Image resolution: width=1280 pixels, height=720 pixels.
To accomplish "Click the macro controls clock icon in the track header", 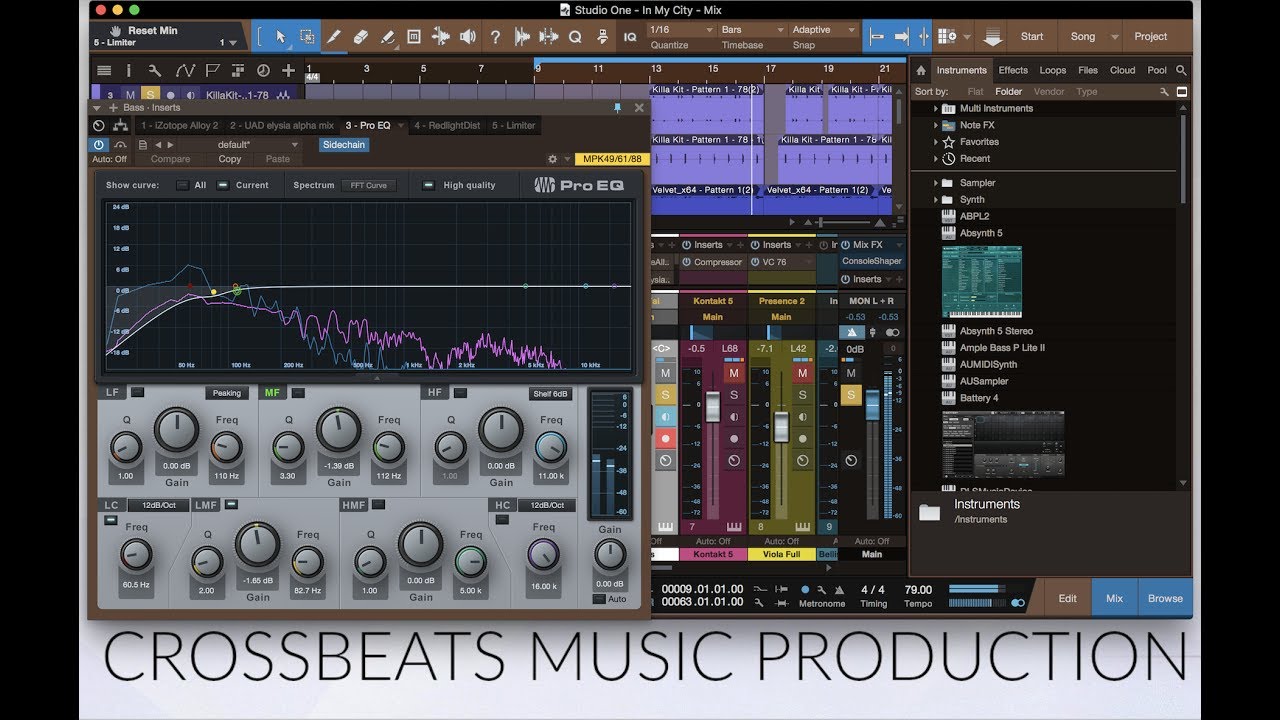I will point(263,71).
